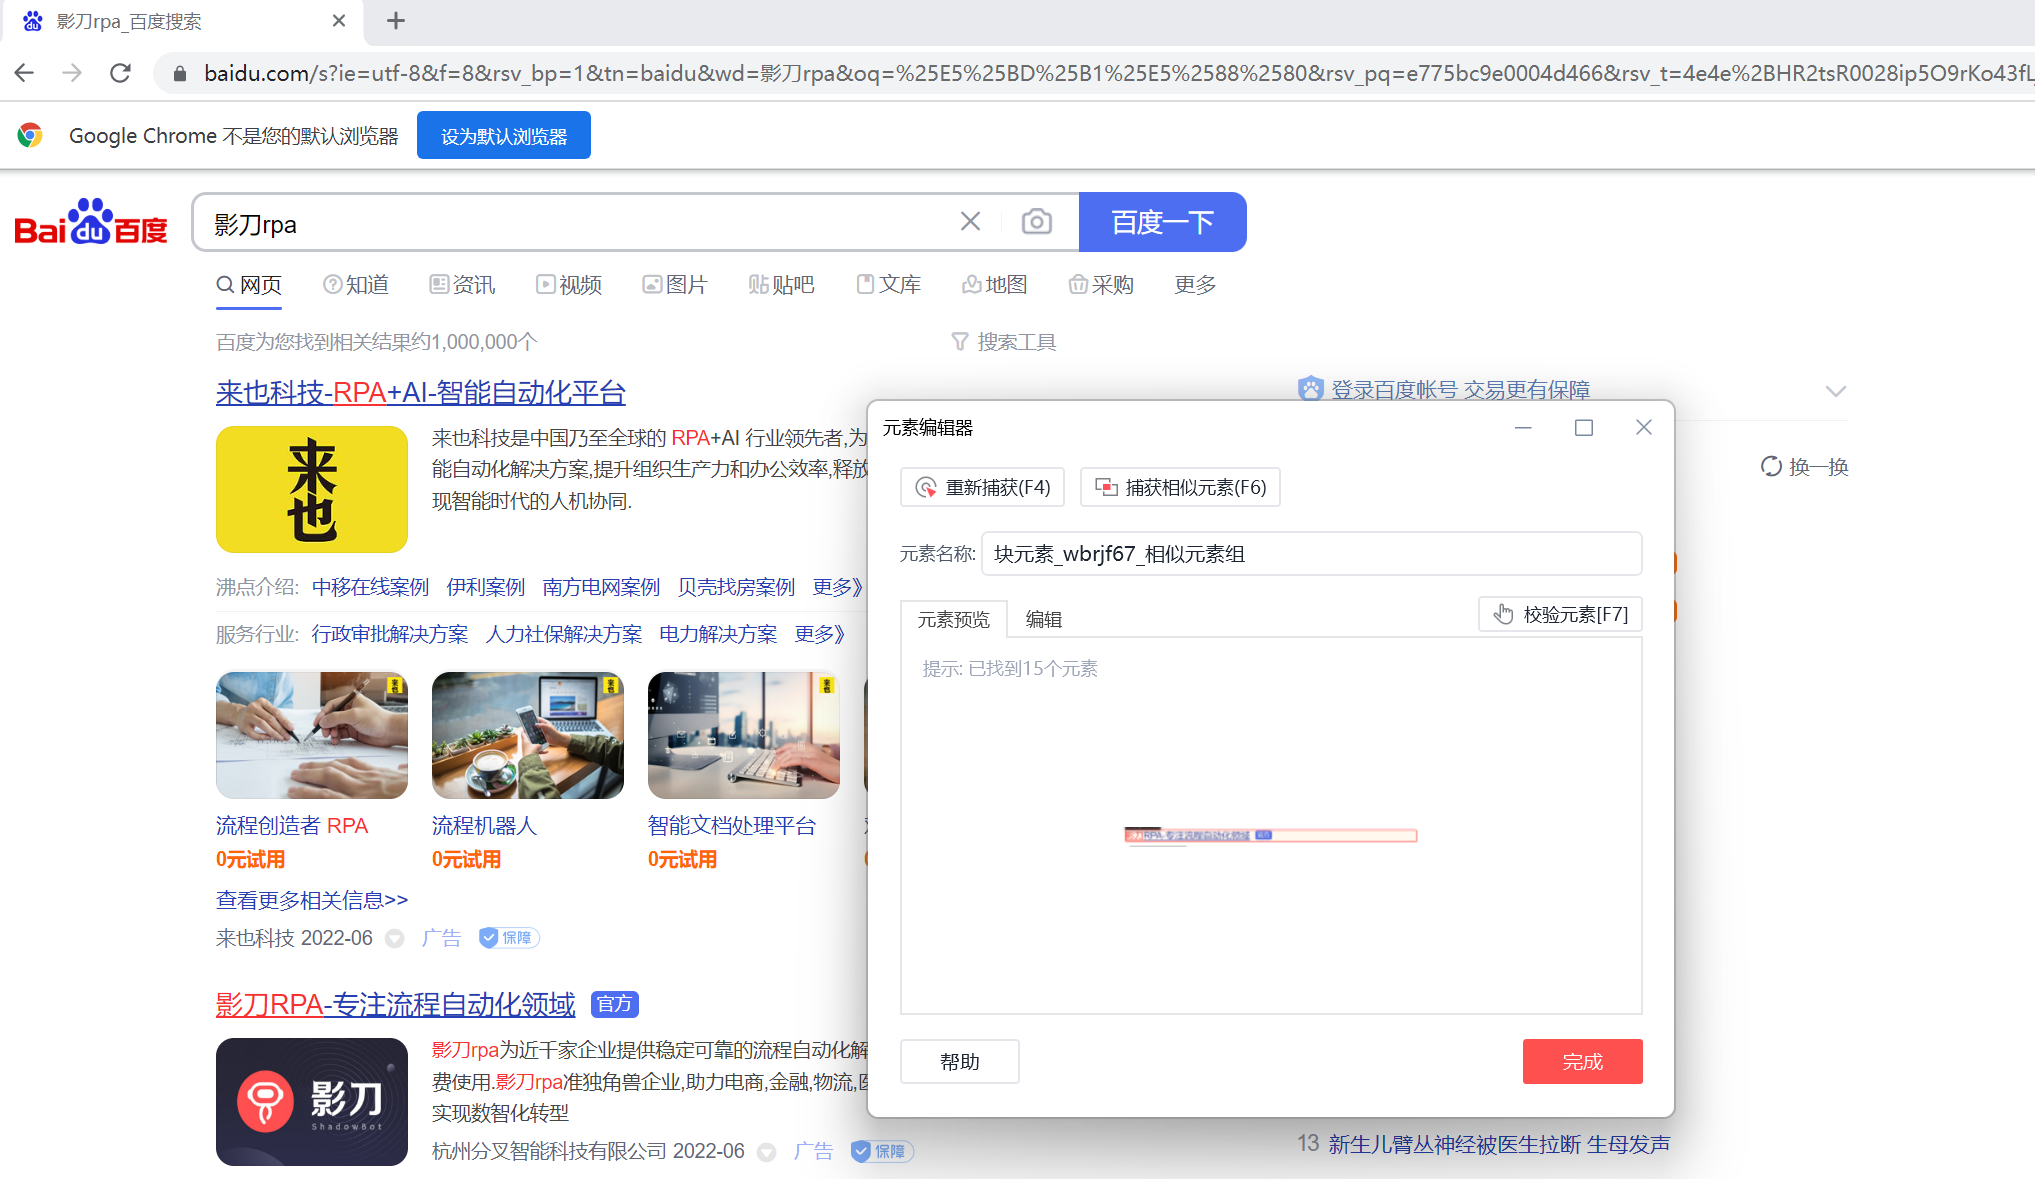The width and height of the screenshot is (2035, 1179).
Task: Open 贝壳找房案例 link
Action: coord(736,587)
